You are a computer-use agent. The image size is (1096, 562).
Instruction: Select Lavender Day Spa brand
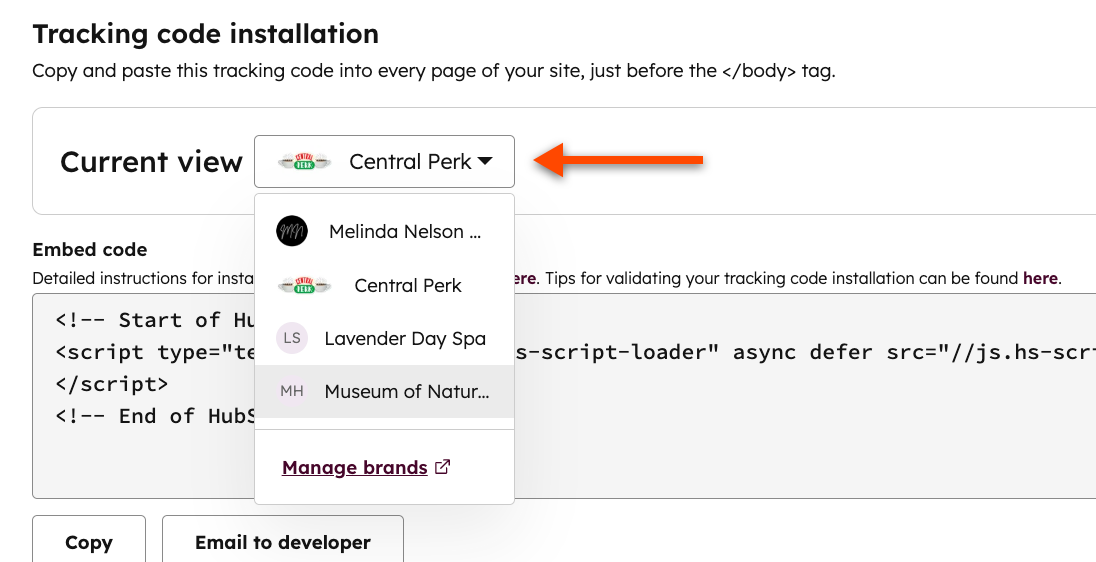(384, 338)
